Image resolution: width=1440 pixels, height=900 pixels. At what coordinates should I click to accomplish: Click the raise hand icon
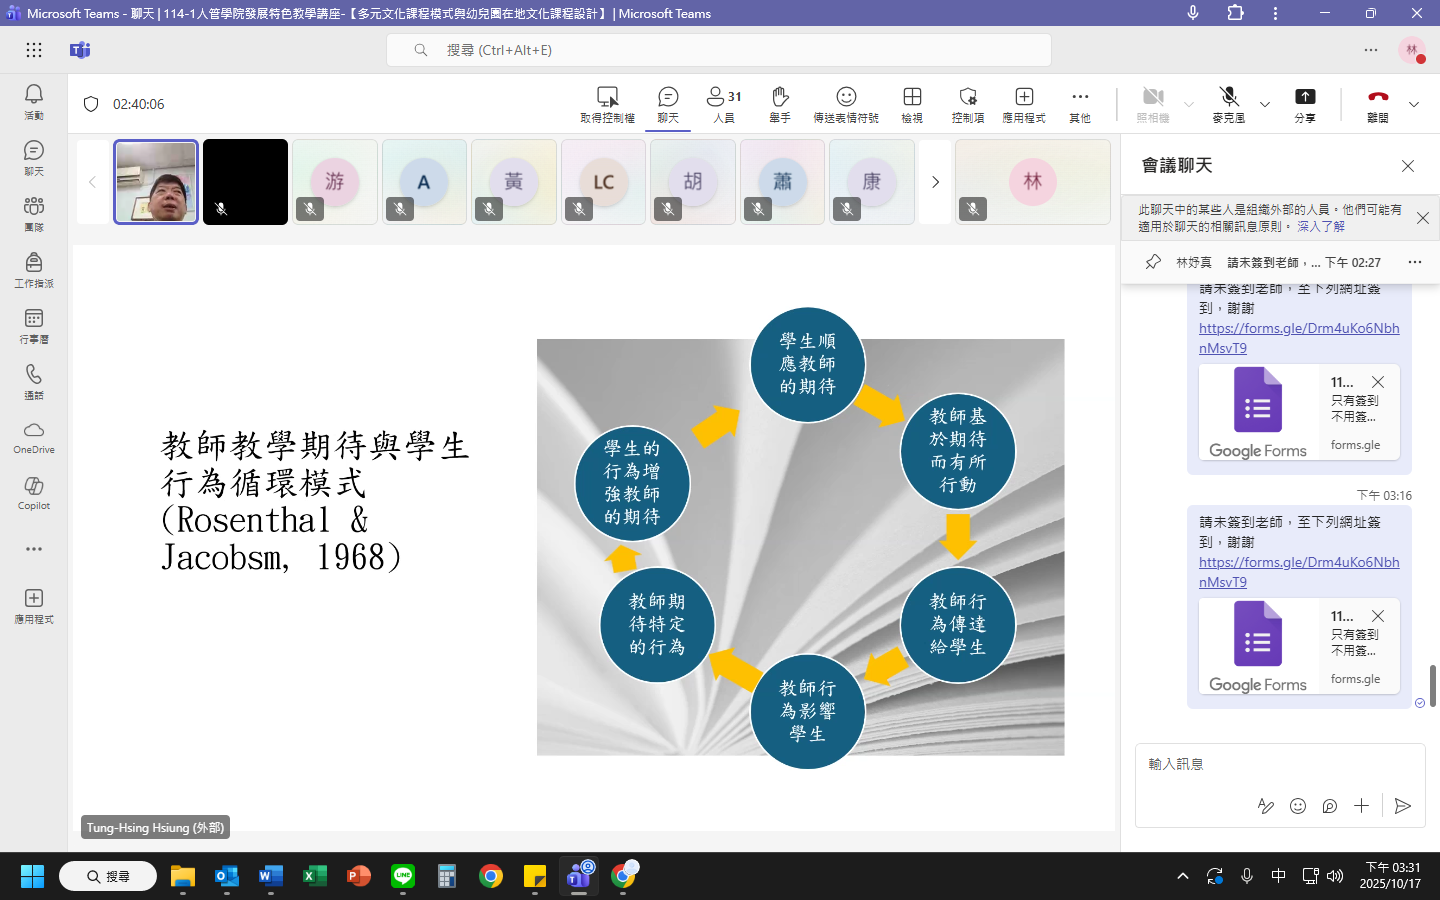[780, 103]
